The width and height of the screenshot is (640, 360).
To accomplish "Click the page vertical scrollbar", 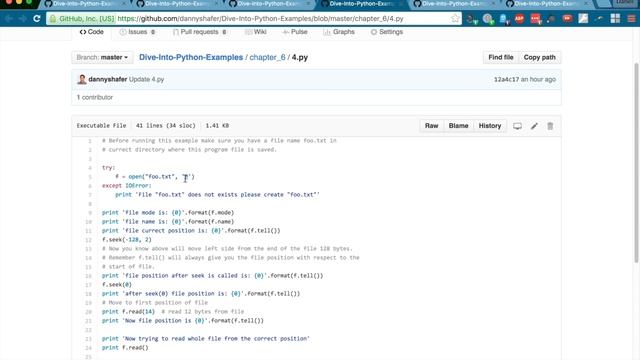I will pos(636,163).
